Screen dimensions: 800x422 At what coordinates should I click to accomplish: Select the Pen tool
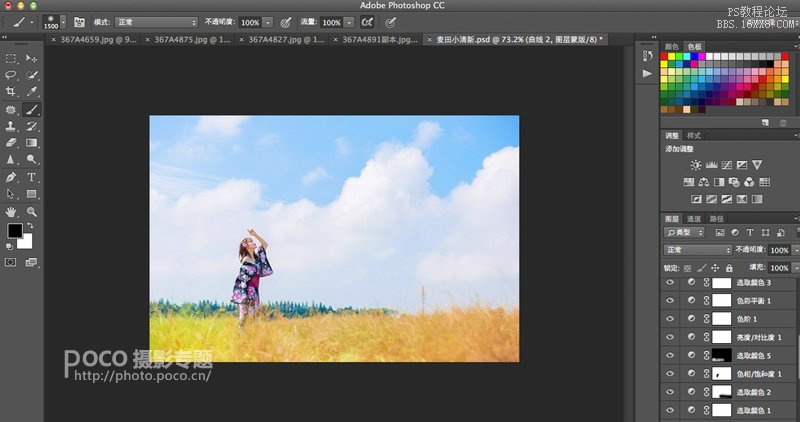tap(11, 177)
